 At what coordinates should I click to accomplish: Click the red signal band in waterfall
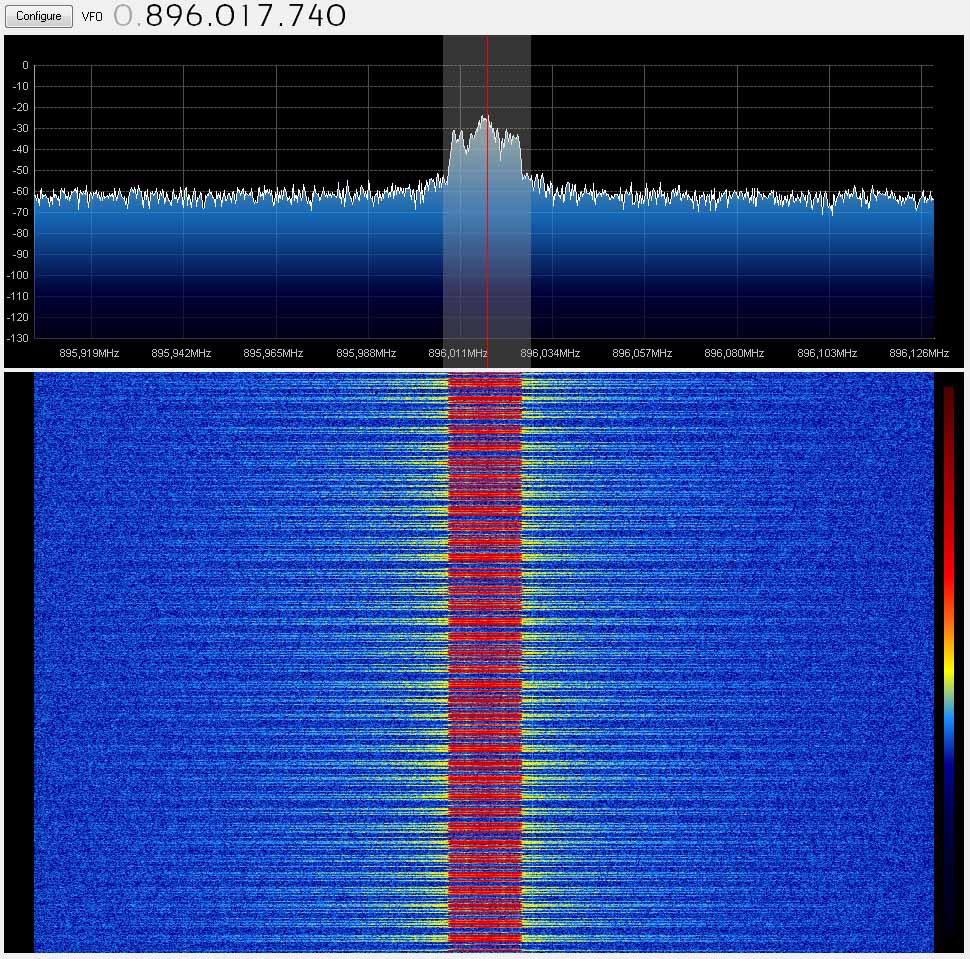pyautogui.click(x=485, y=662)
